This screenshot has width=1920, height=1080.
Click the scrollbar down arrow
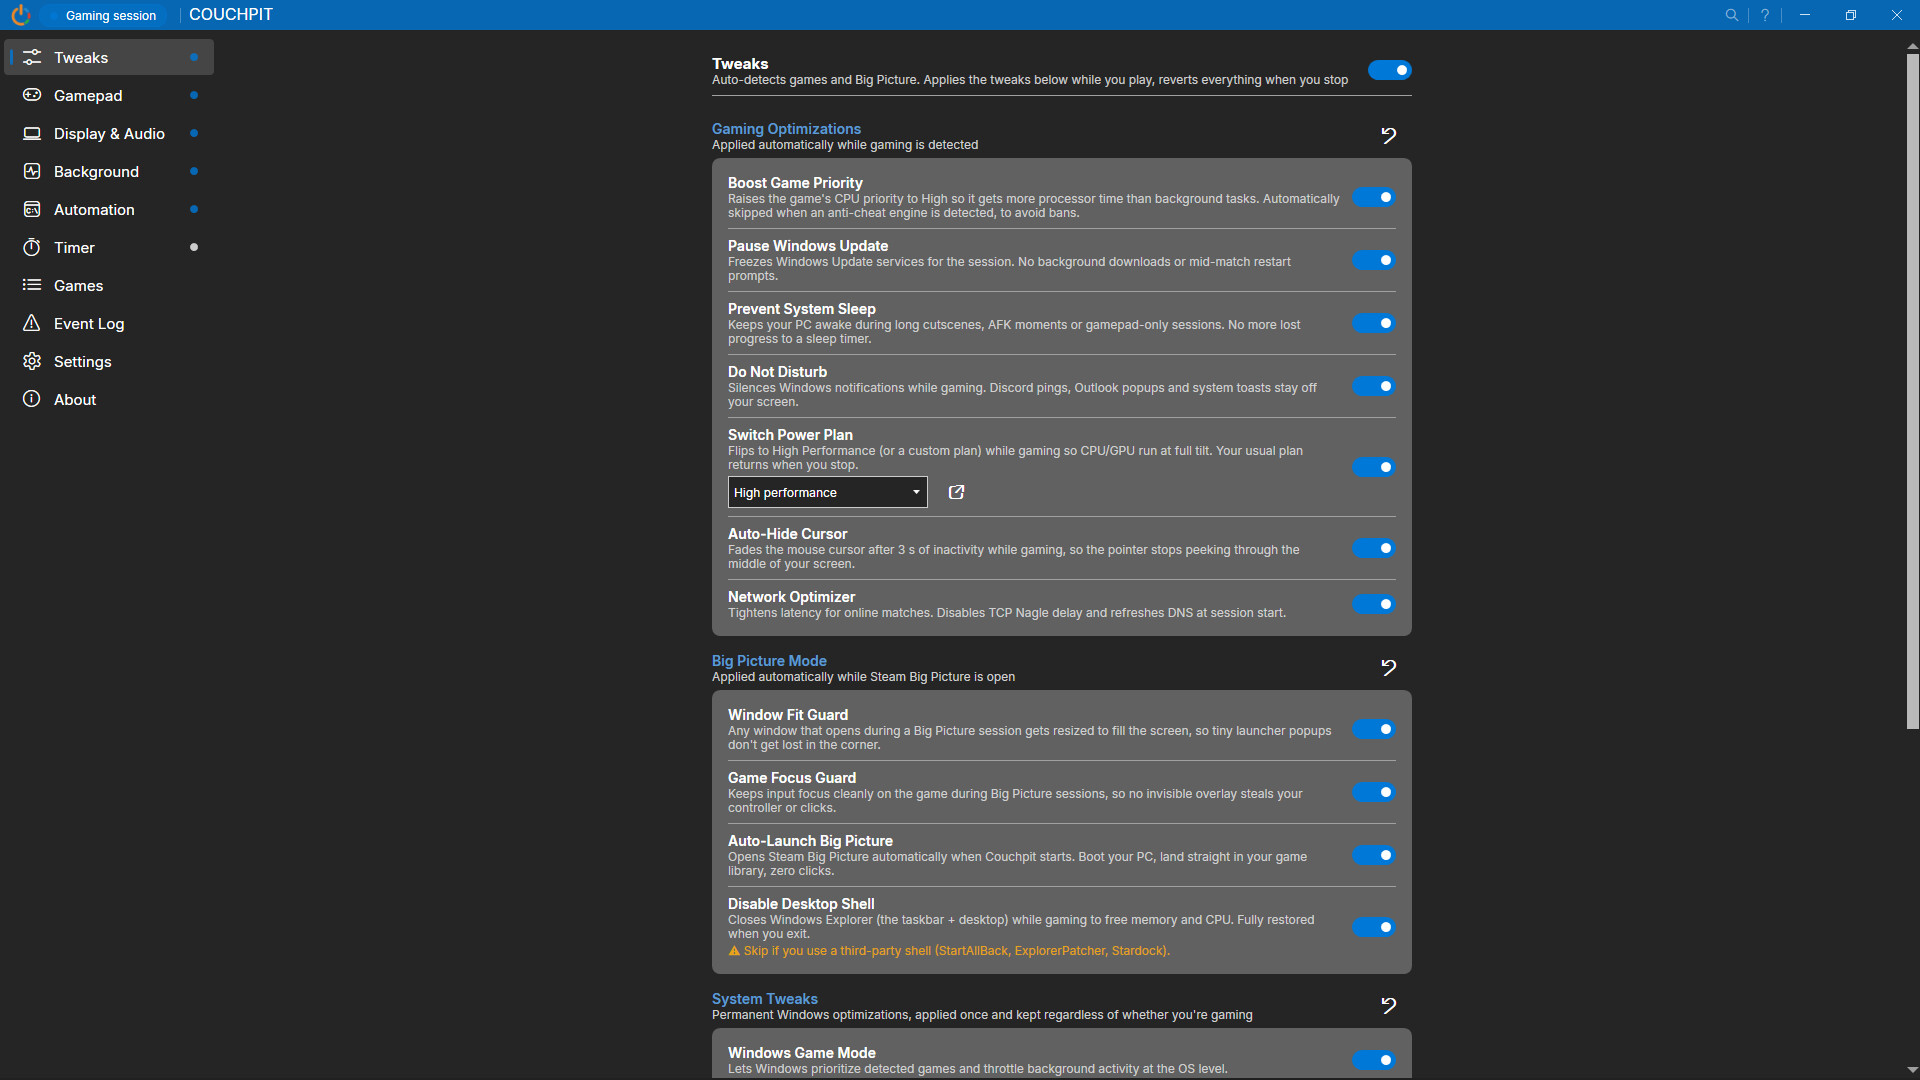point(1912,1070)
